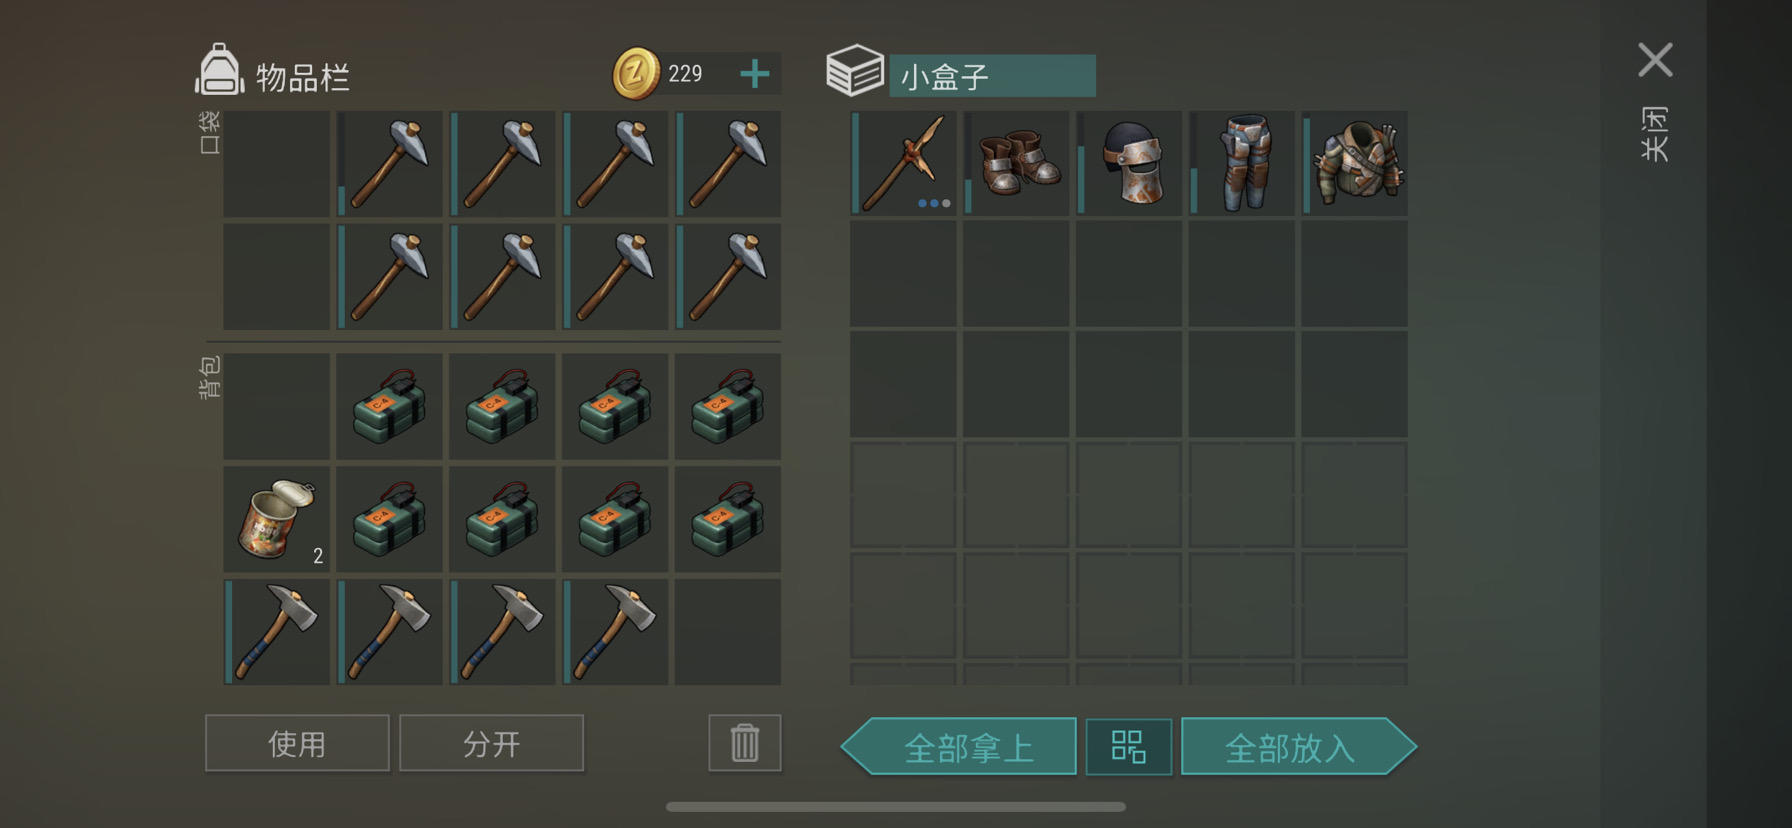This screenshot has height=828, width=1792.
Task: Select the armored pants in the small box
Action: 1242,164
